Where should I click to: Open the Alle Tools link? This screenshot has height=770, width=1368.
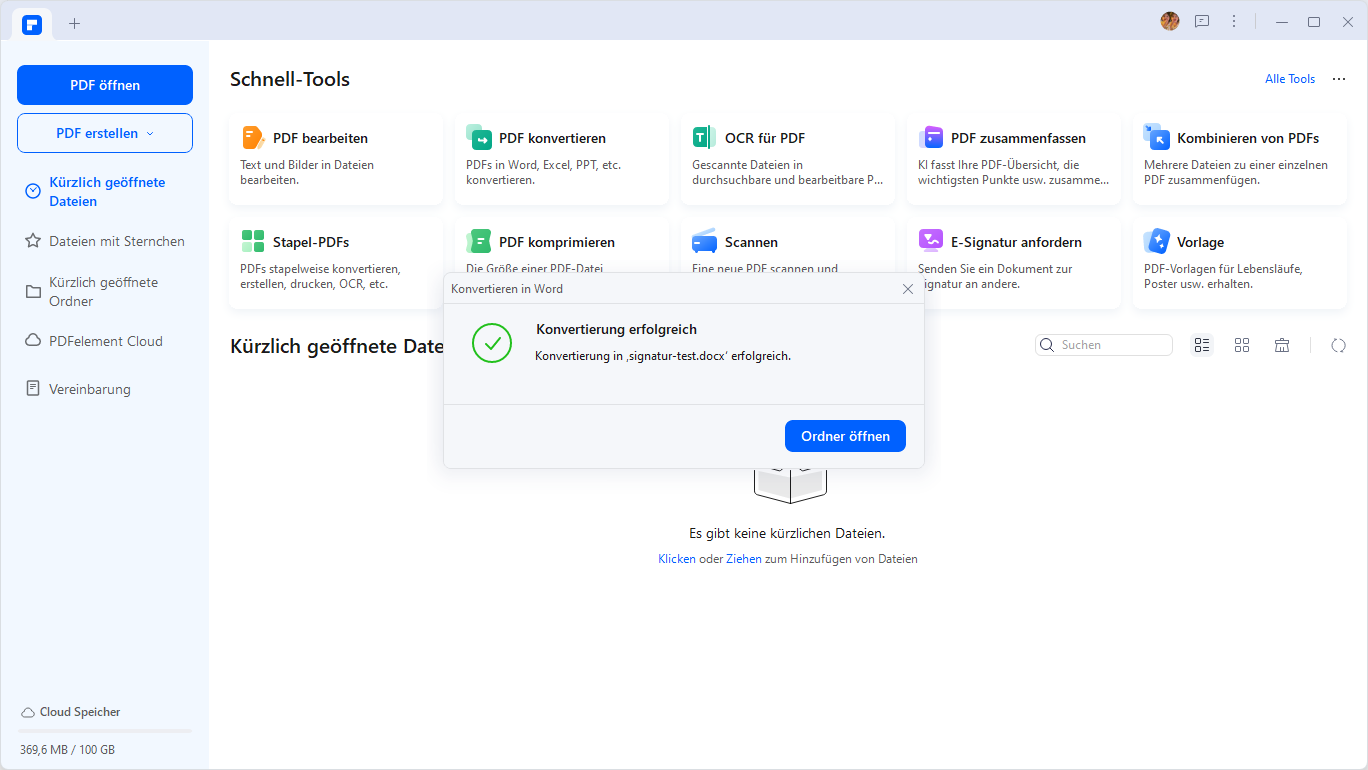coord(1290,79)
